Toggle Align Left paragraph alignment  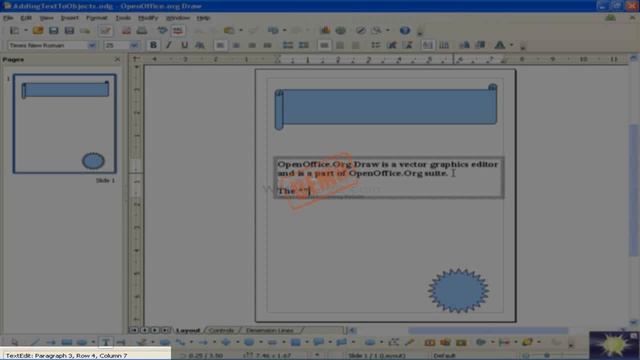(x=220, y=45)
